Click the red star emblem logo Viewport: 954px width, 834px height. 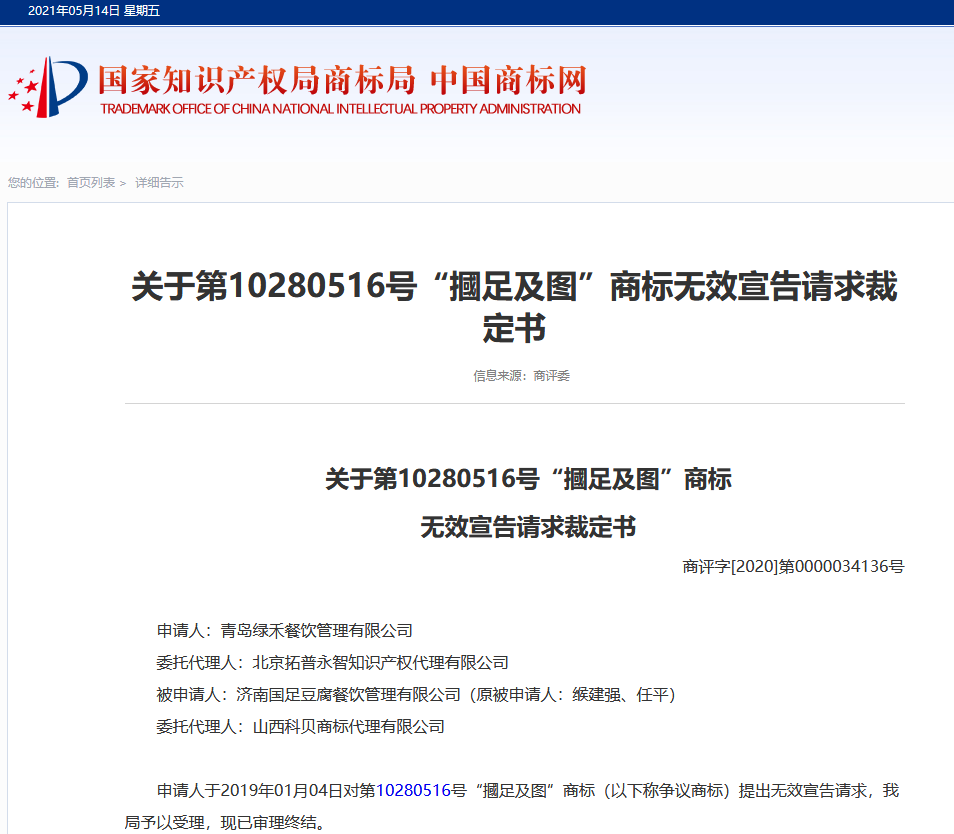click(47, 88)
